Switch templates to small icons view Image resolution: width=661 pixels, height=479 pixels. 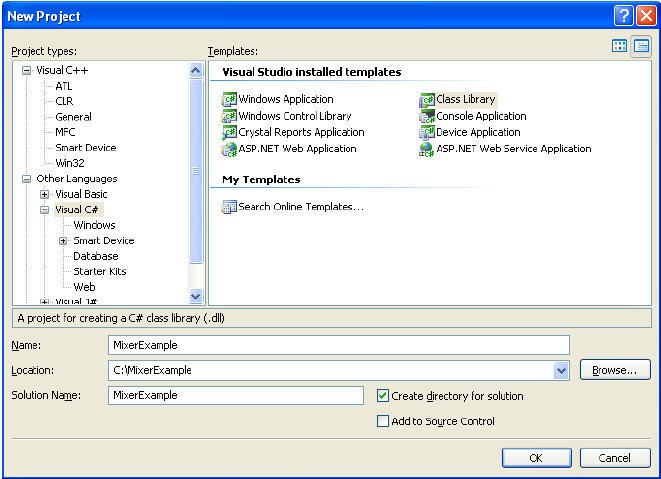click(x=641, y=46)
